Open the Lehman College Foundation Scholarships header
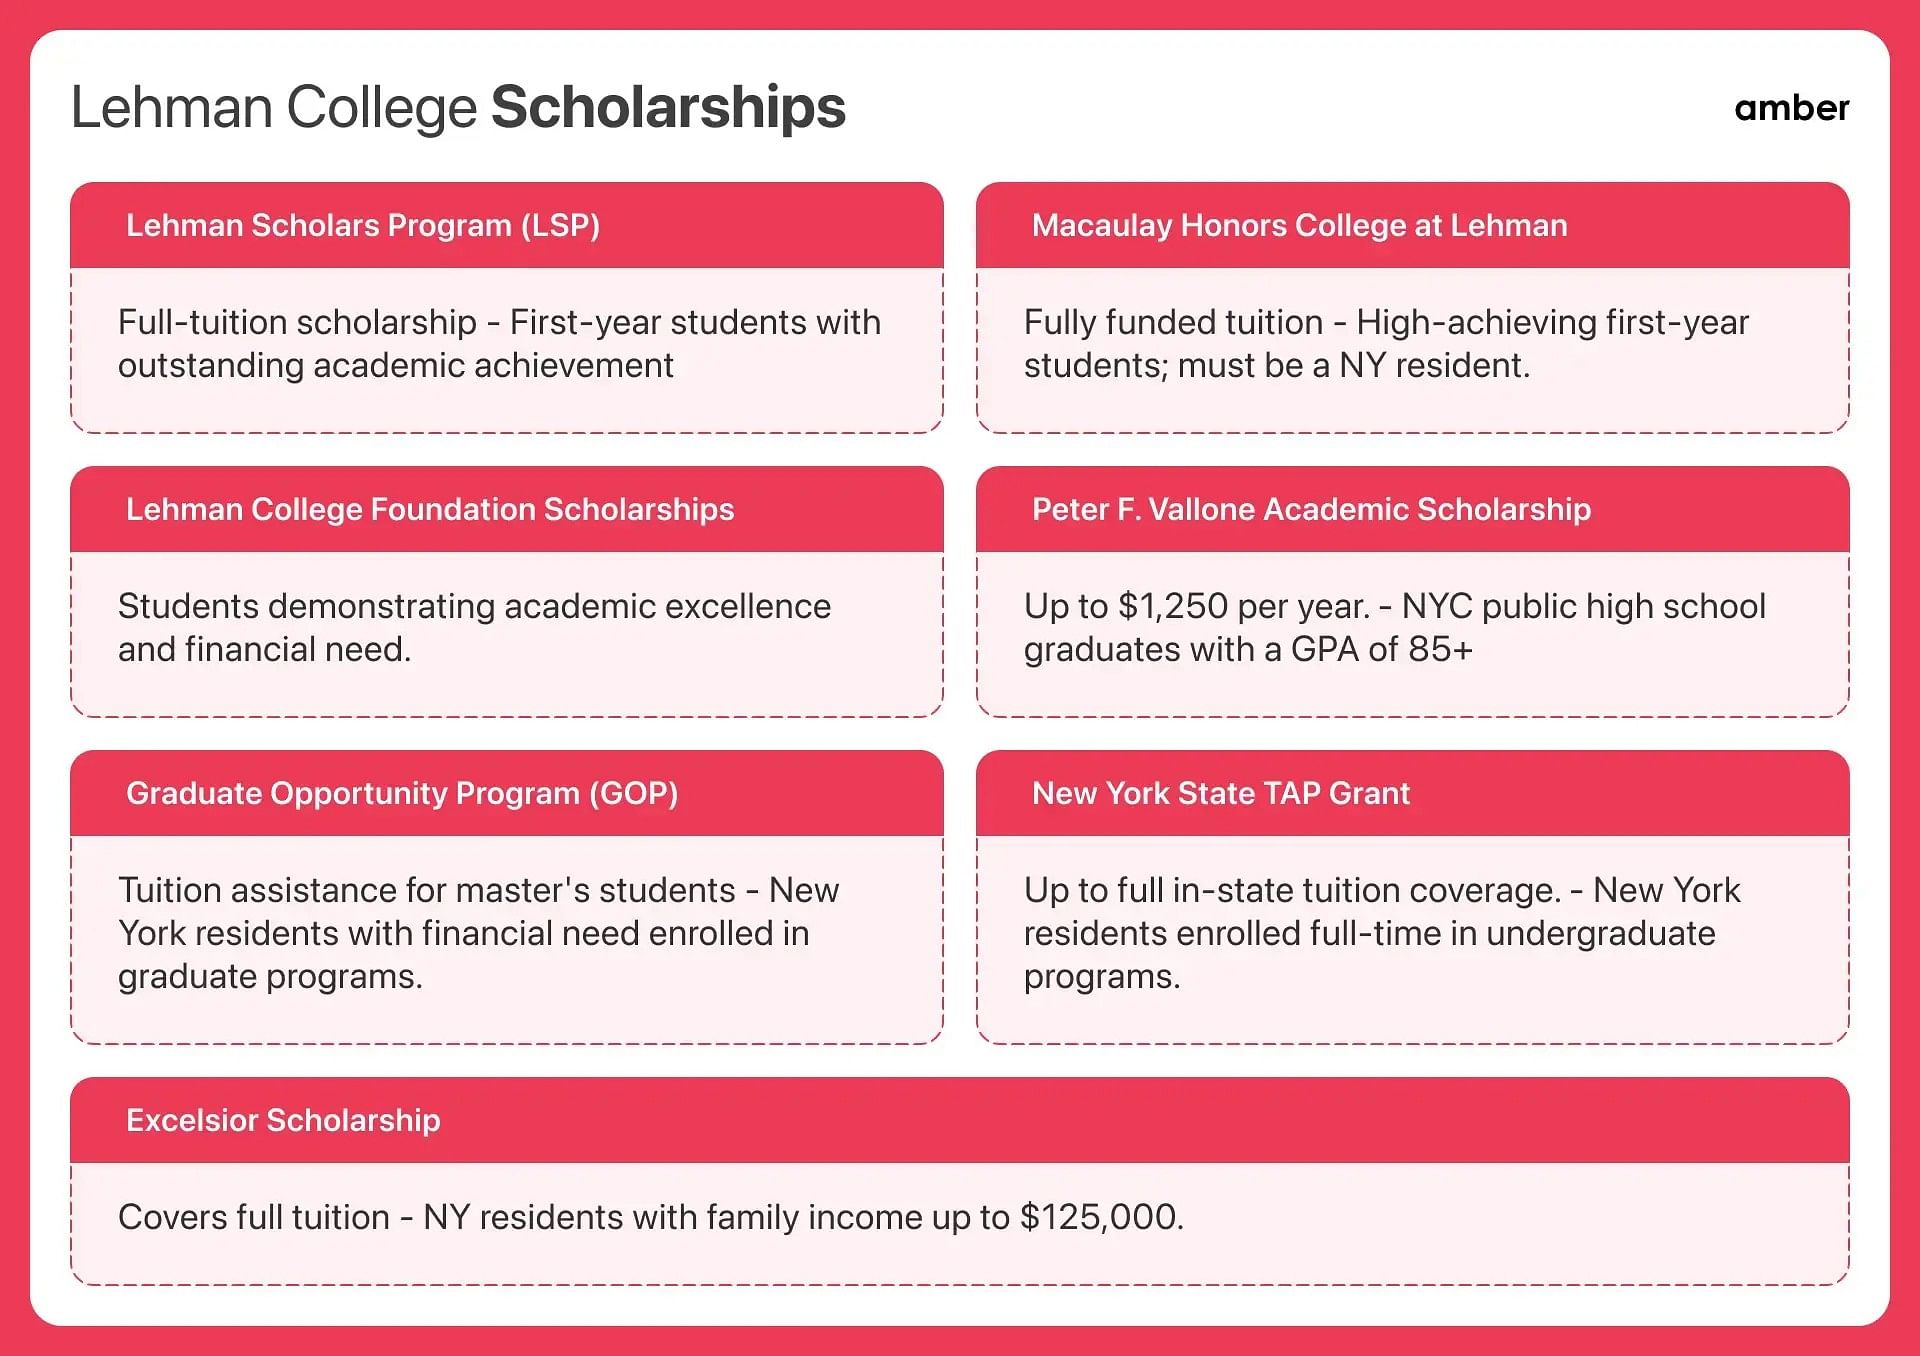This screenshot has width=1920, height=1356. tap(507, 509)
